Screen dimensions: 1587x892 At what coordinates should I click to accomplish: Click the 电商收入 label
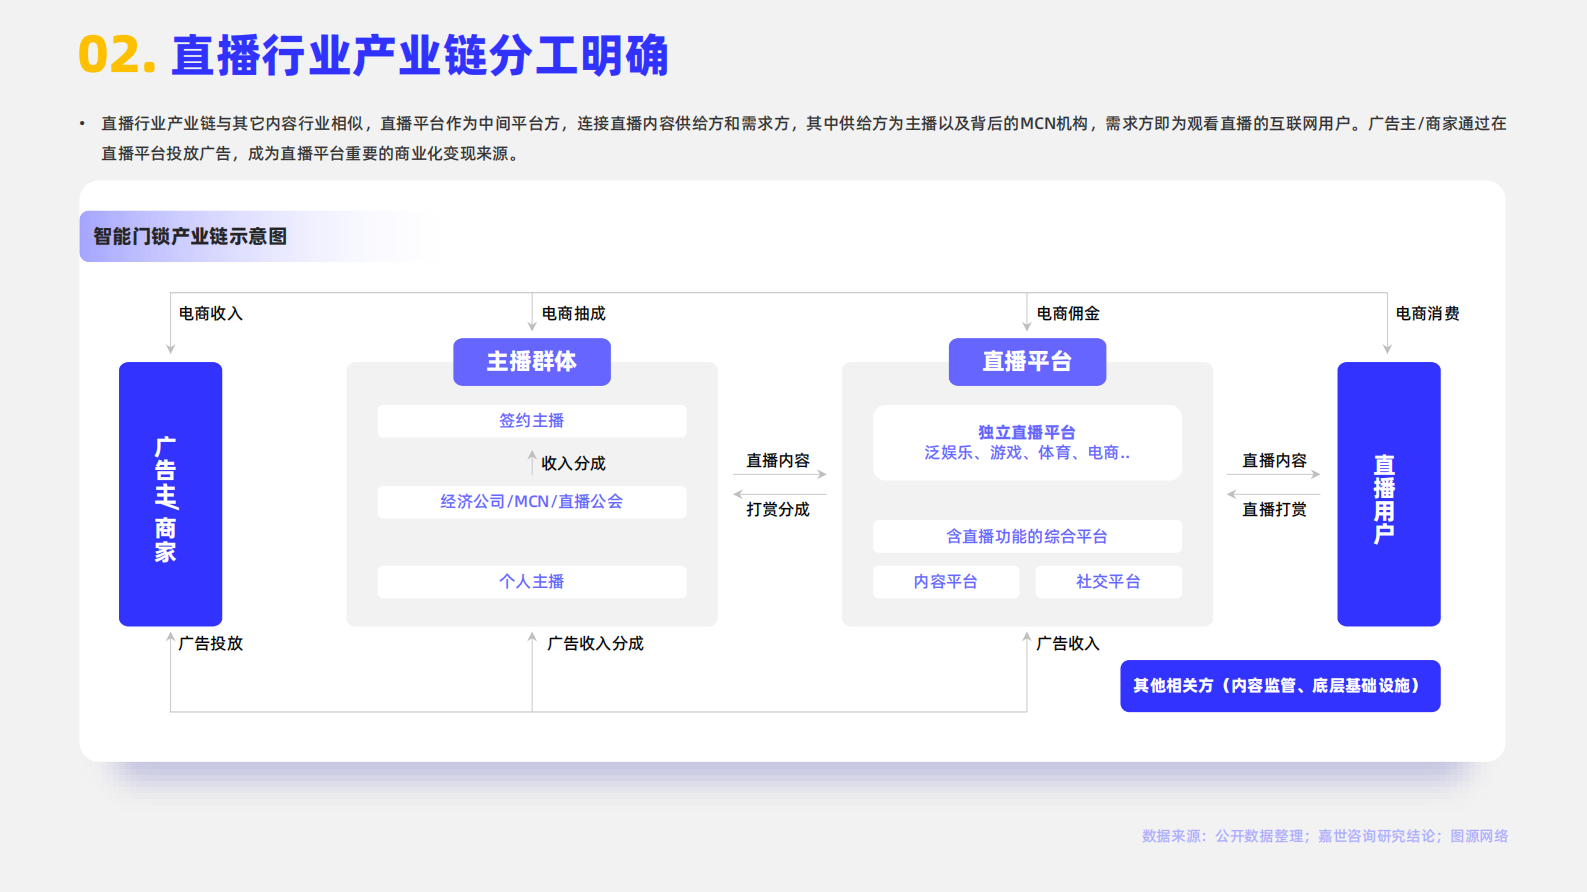coord(210,314)
